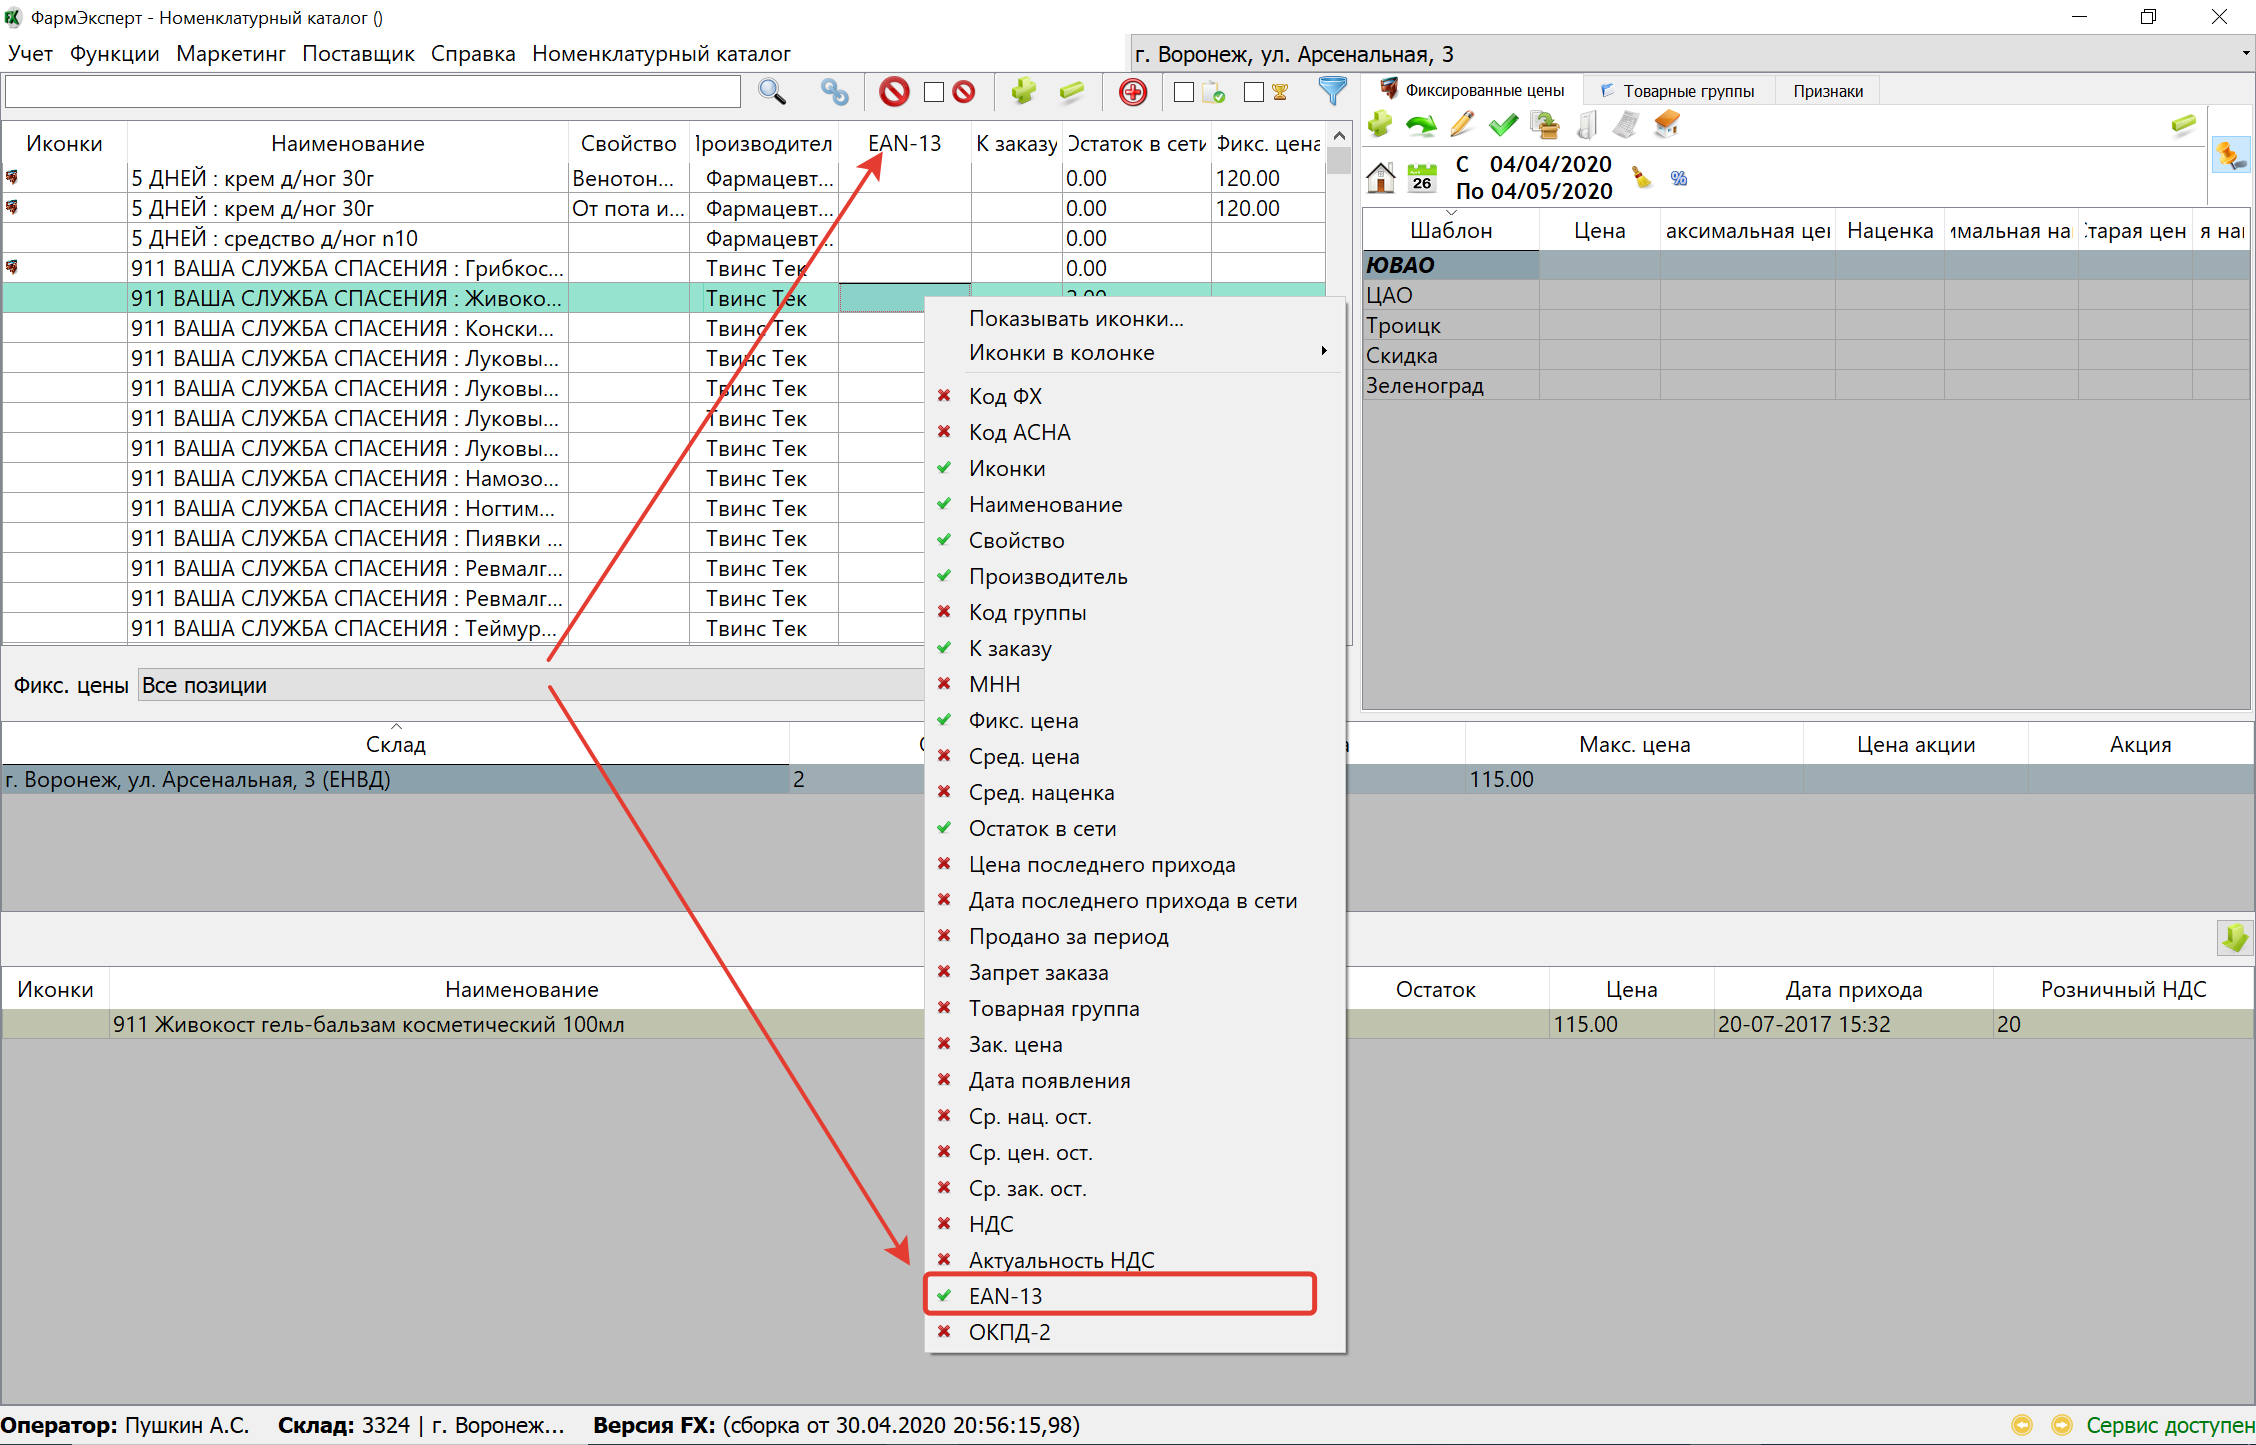This screenshot has height=1445, width=2256.
Task: Click the orange pushpin icon
Action: 2229,155
